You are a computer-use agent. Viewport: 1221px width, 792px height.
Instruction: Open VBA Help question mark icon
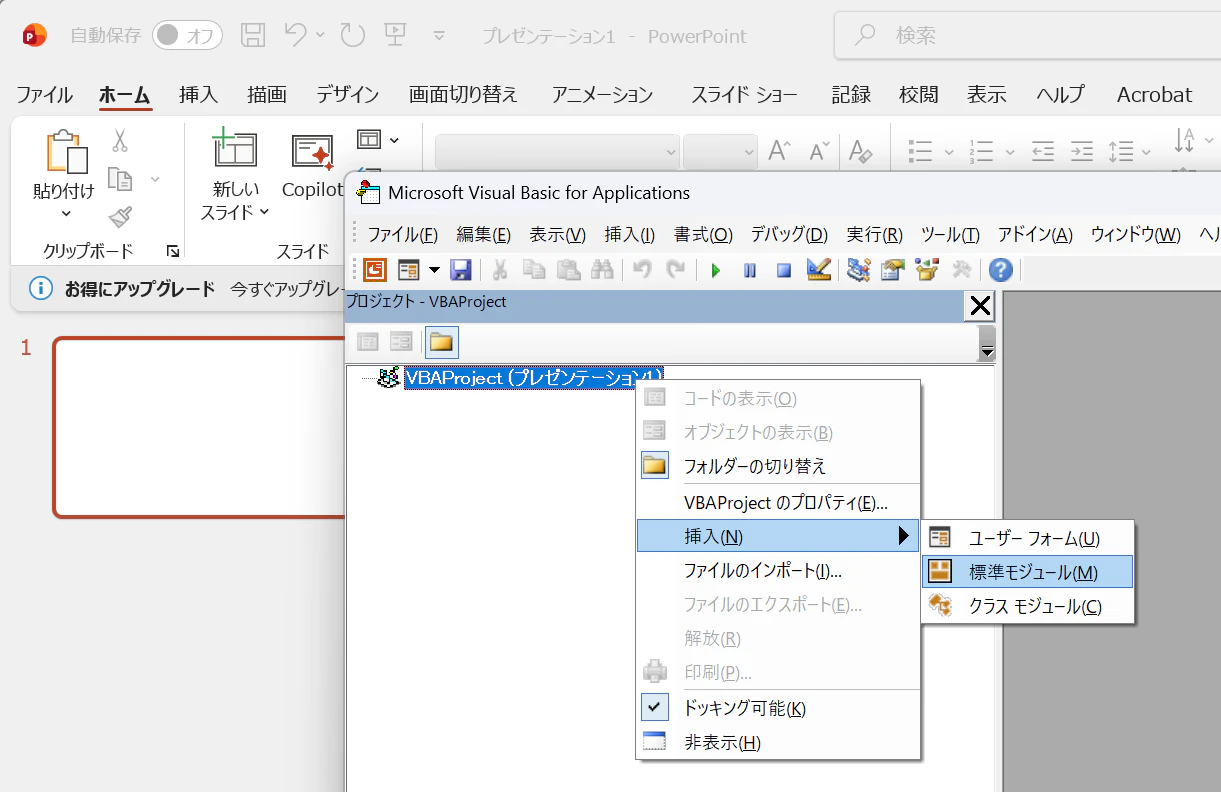point(1000,270)
